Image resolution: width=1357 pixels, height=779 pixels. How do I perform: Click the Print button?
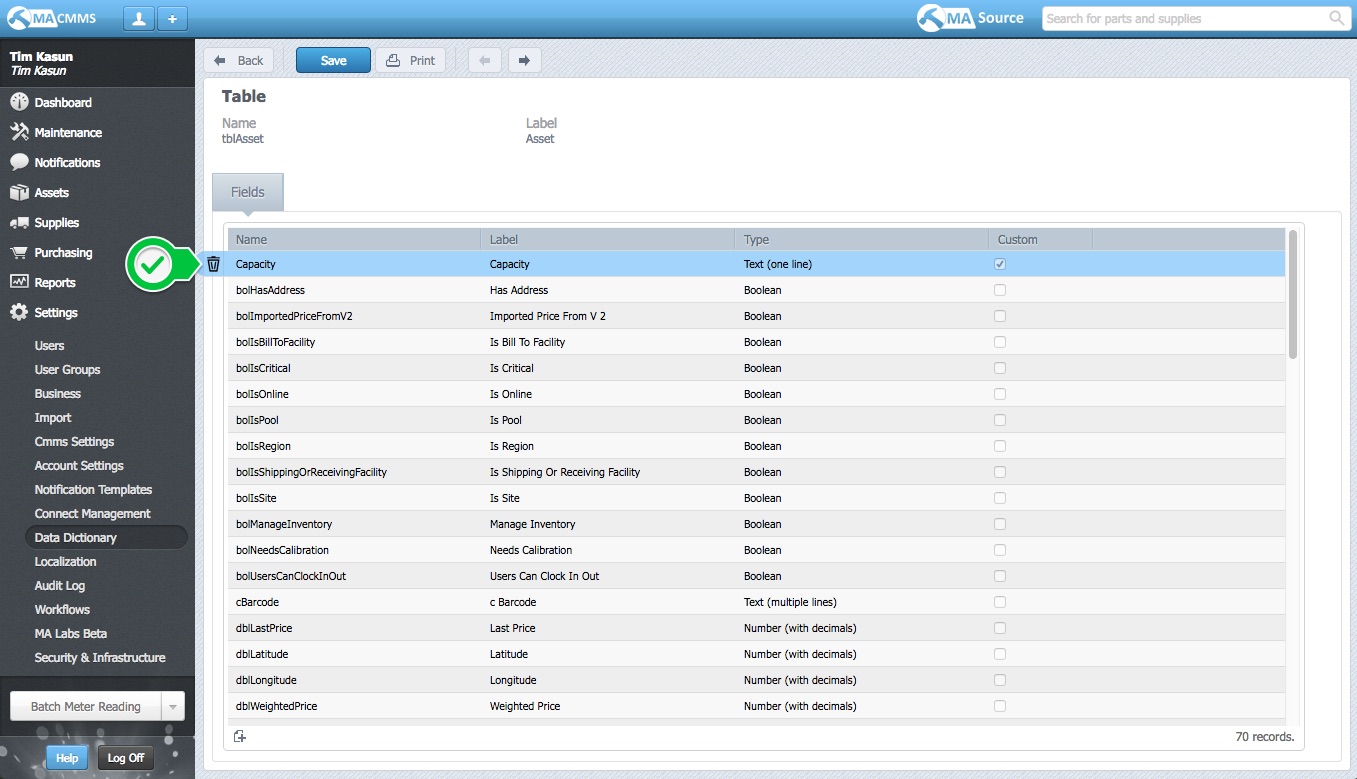pyautogui.click(x=410, y=60)
